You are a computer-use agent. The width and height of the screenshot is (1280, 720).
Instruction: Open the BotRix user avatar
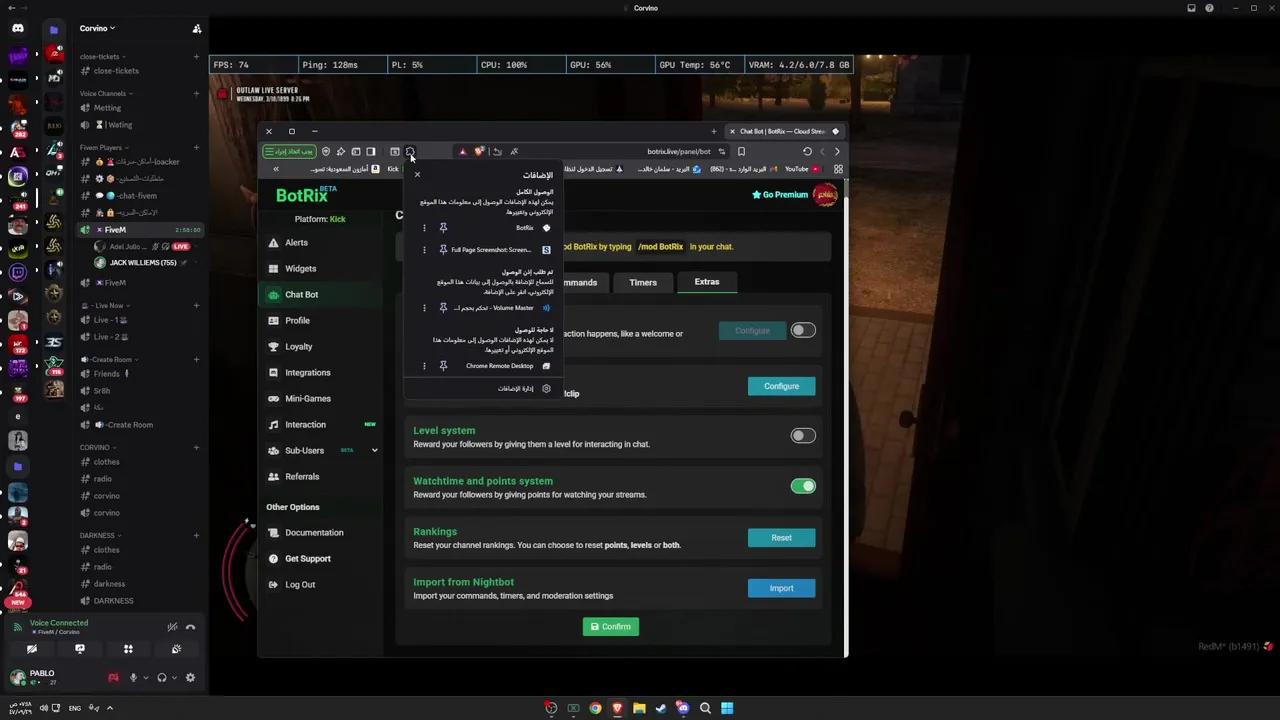(825, 195)
